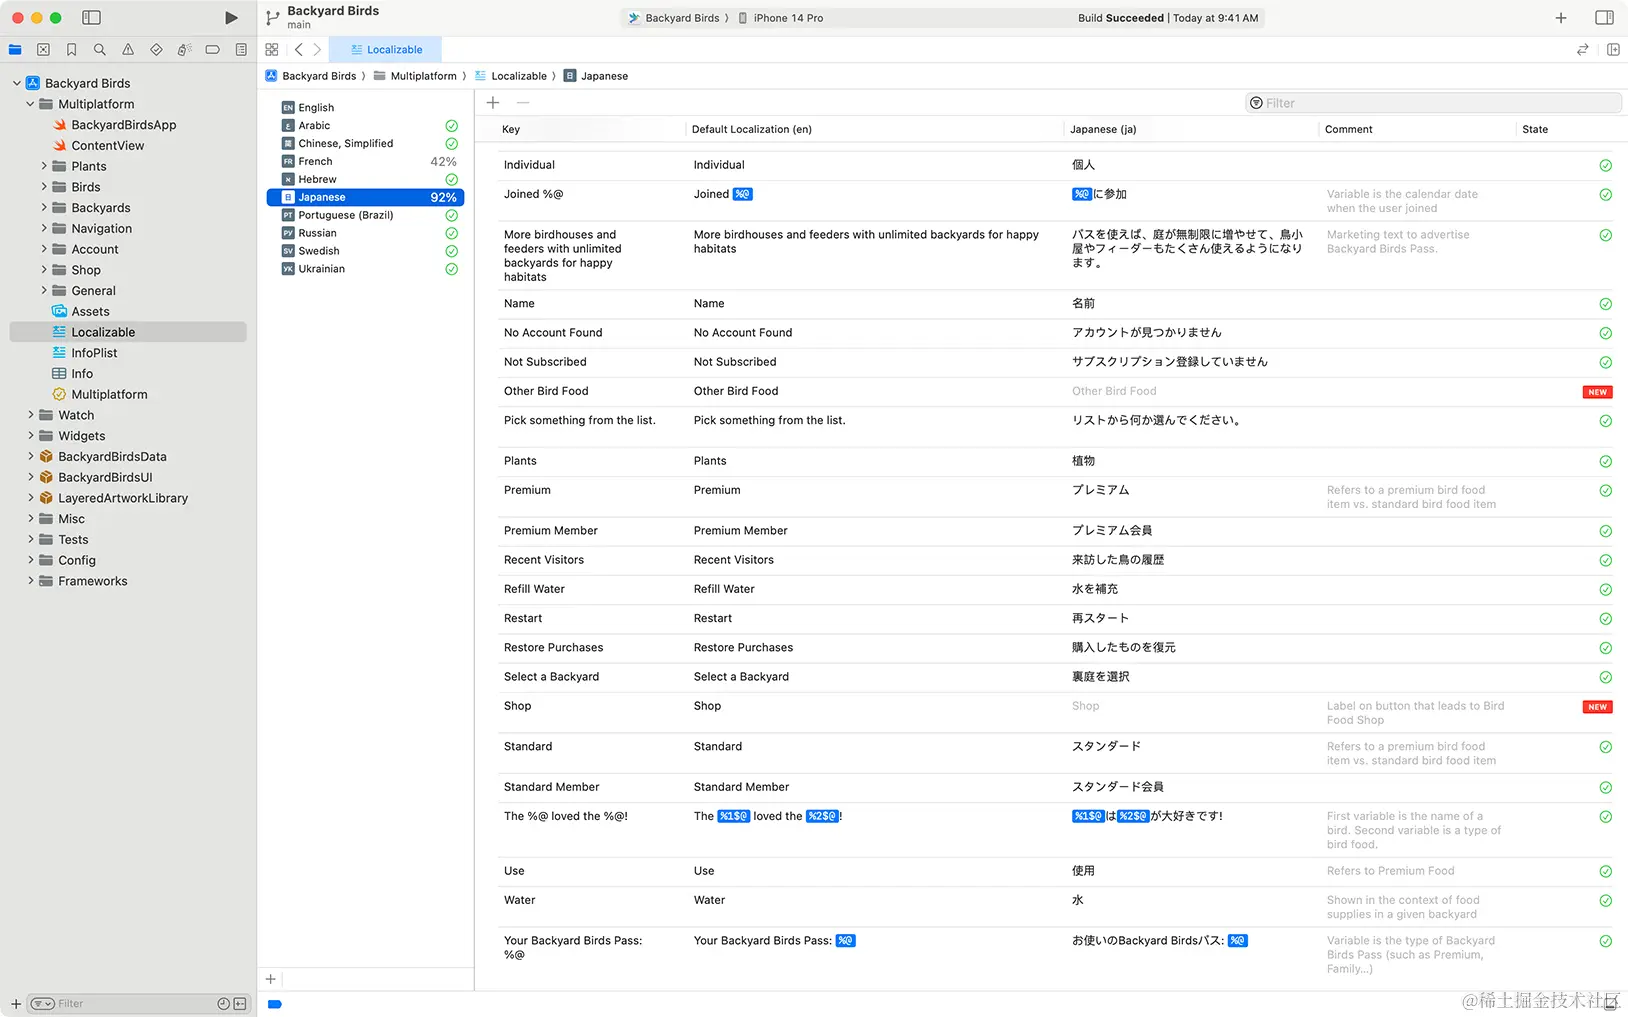Open the Debug navigator
Viewport: 1628px width, 1017px height.
click(184, 49)
